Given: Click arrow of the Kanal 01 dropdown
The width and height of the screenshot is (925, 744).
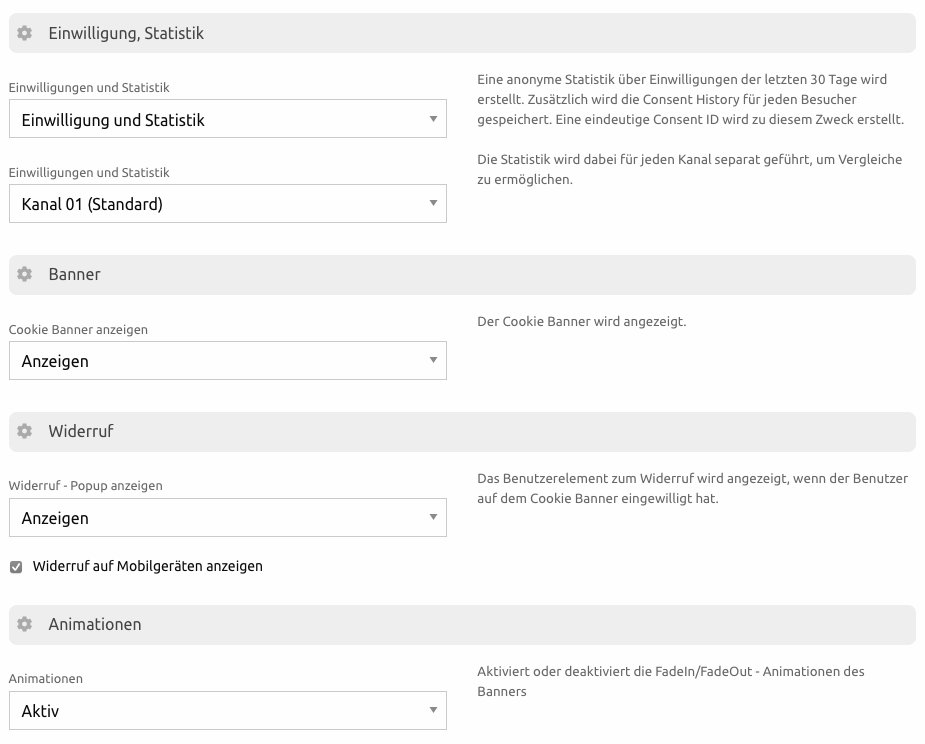Looking at the screenshot, I should 433,204.
